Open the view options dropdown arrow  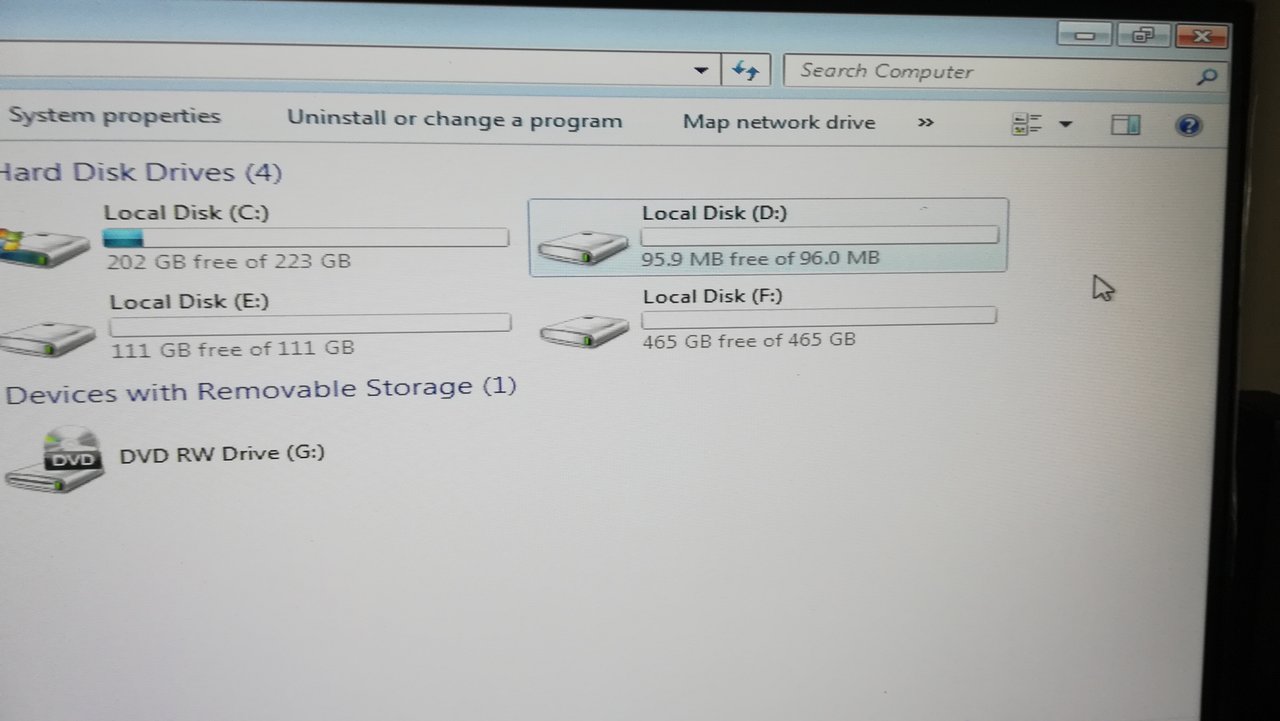click(1065, 125)
